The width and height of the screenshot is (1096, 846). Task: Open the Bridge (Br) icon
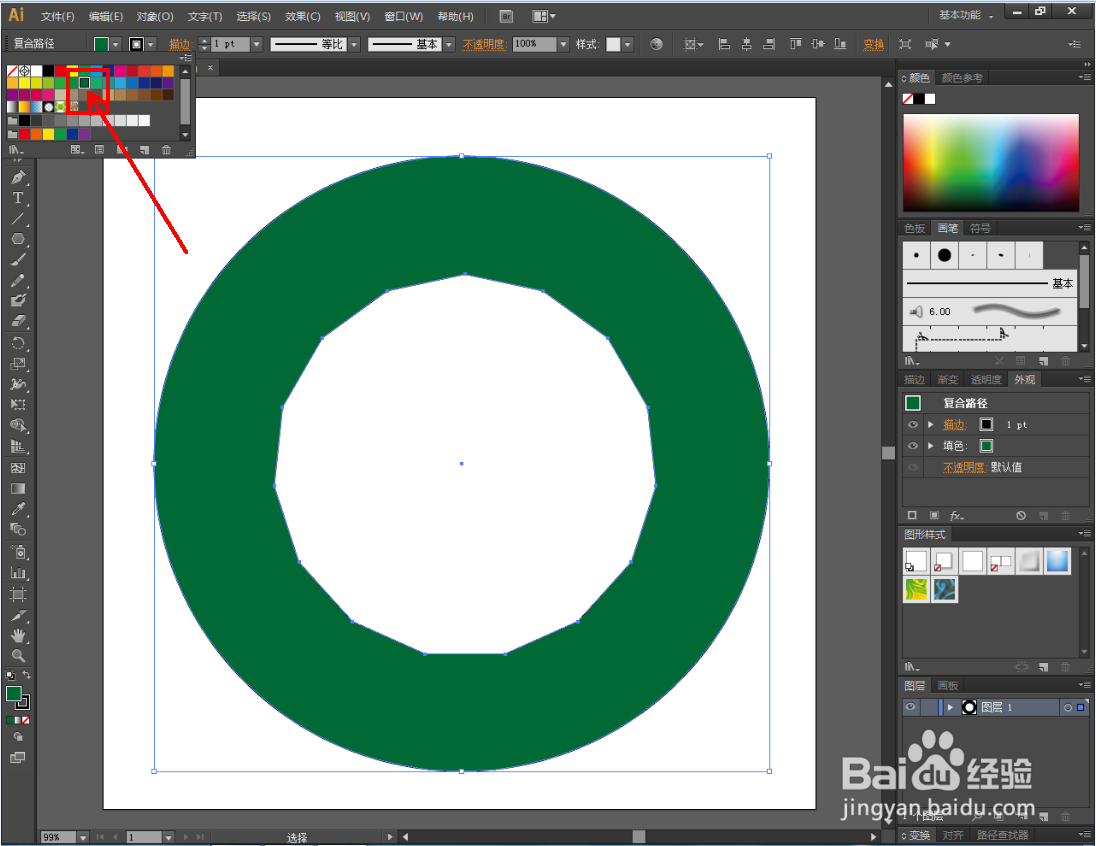pos(506,16)
